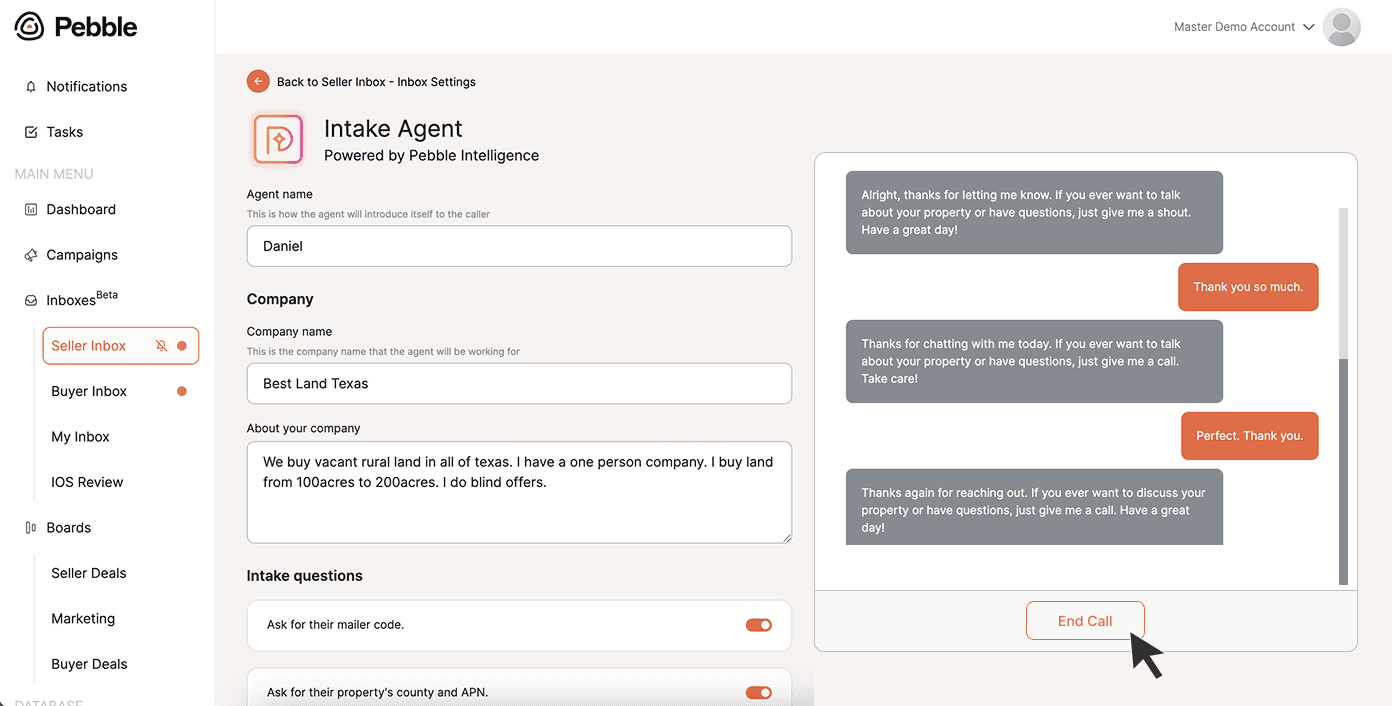The width and height of the screenshot is (1392, 706).
Task: Toggle the mailer code question switch
Action: point(759,625)
